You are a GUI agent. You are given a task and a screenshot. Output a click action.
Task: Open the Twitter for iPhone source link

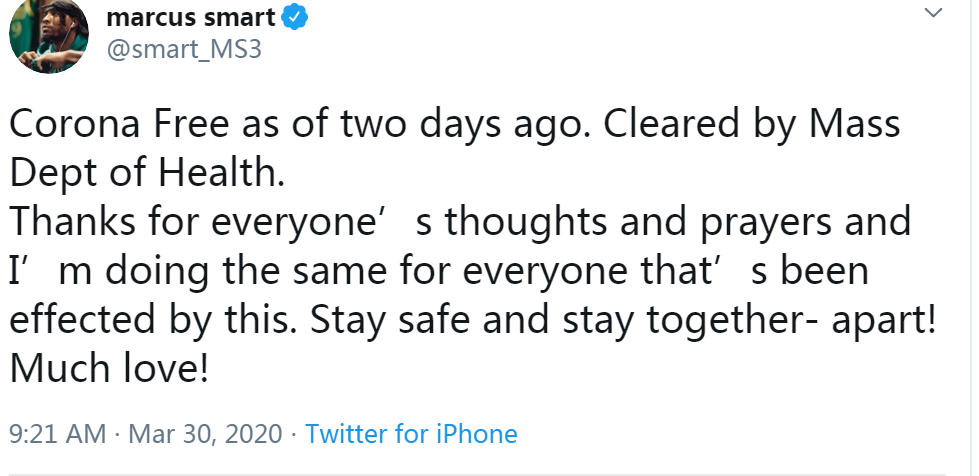point(411,434)
